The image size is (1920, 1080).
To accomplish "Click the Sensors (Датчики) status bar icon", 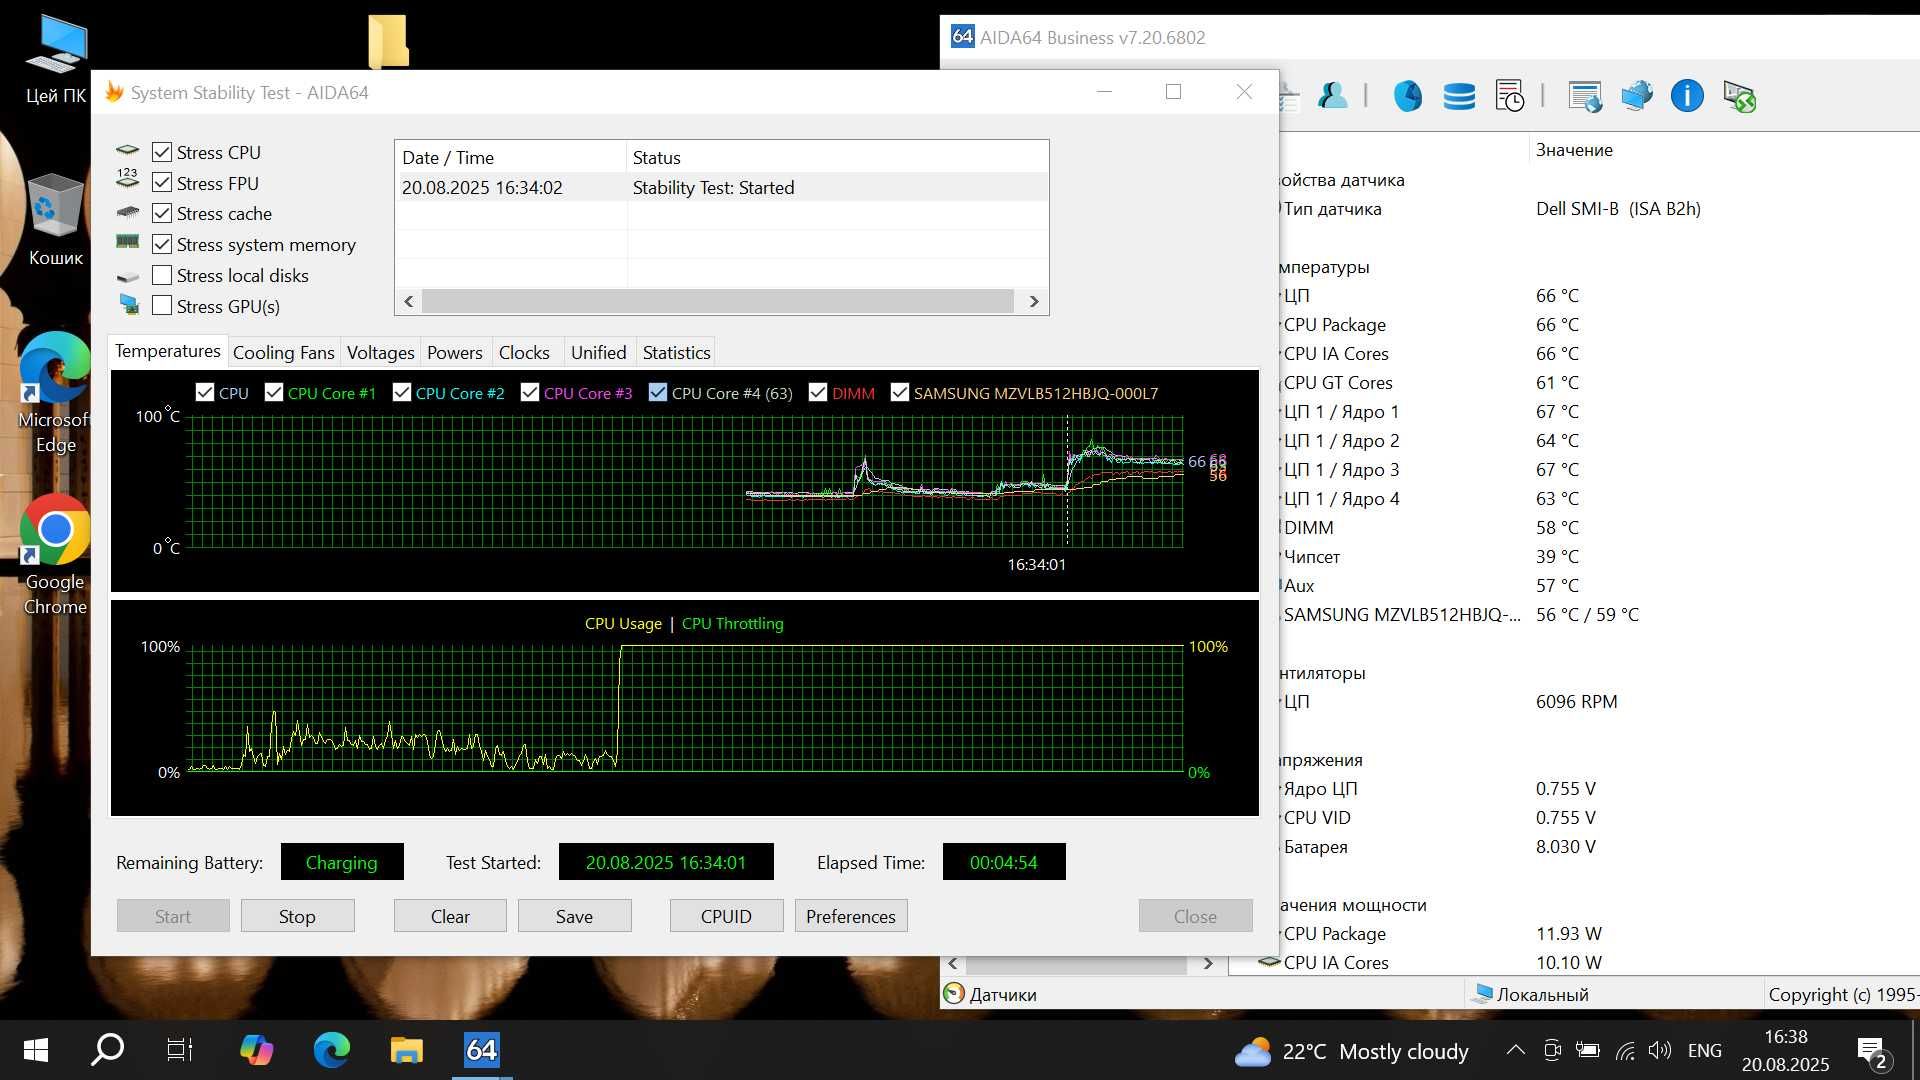I will click(954, 994).
